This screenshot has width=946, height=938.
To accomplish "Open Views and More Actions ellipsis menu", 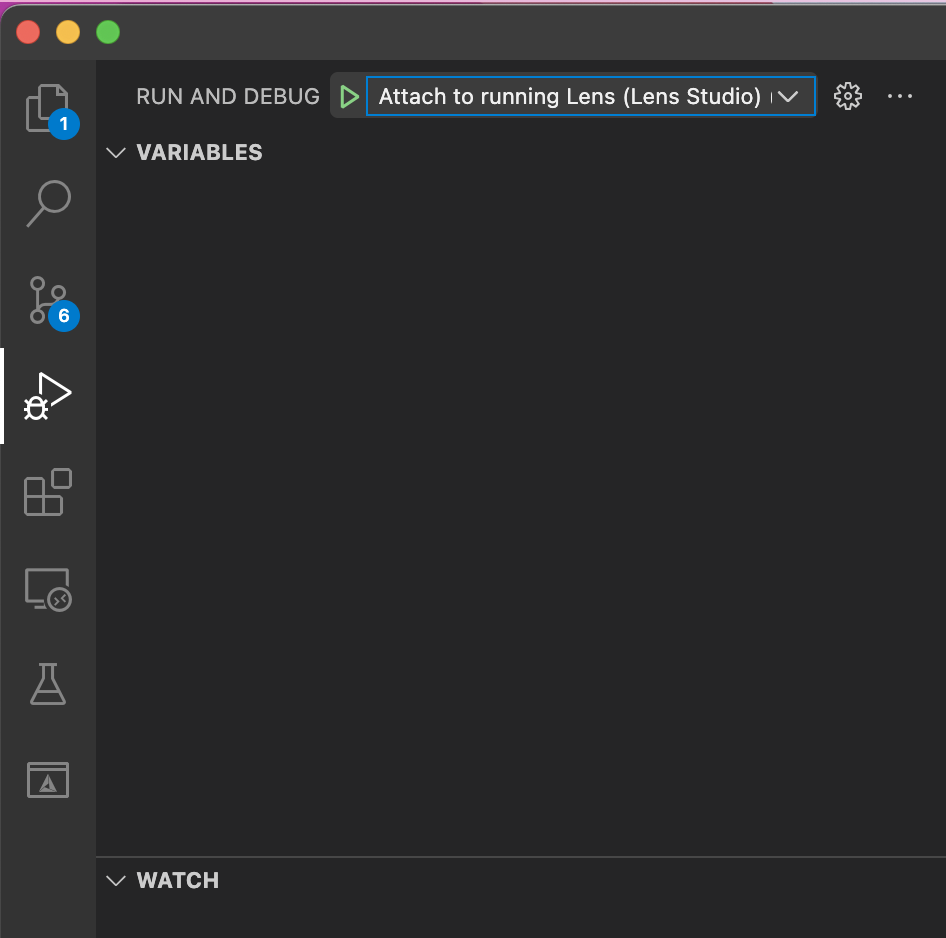I will coord(900,97).
